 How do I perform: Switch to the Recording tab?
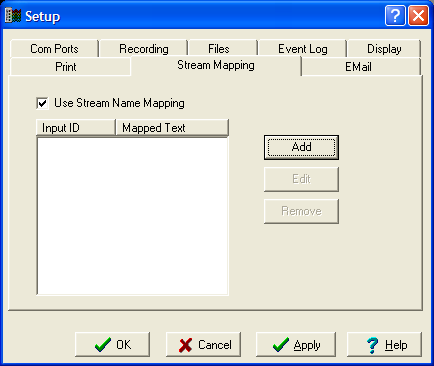click(x=144, y=49)
